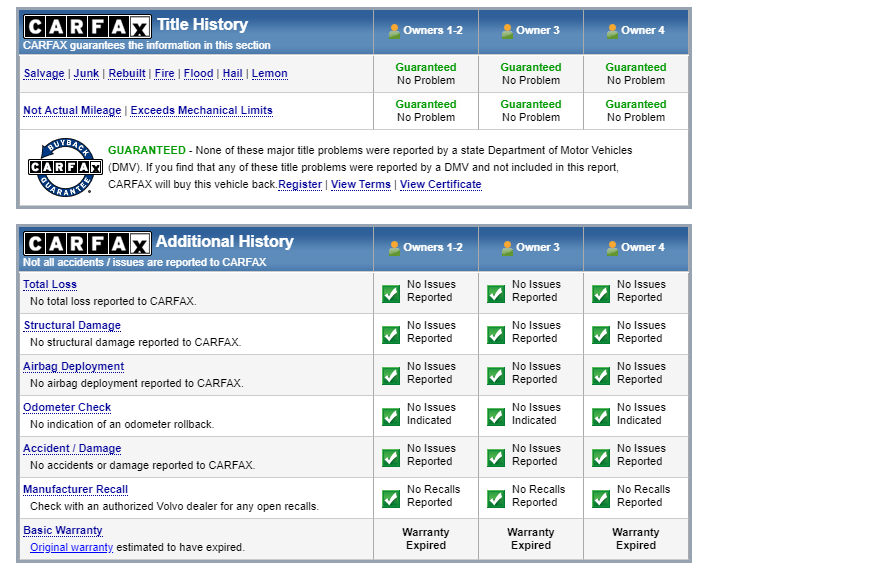Click Owner 4 'Warranty Expired' cell

click(x=636, y=539)
